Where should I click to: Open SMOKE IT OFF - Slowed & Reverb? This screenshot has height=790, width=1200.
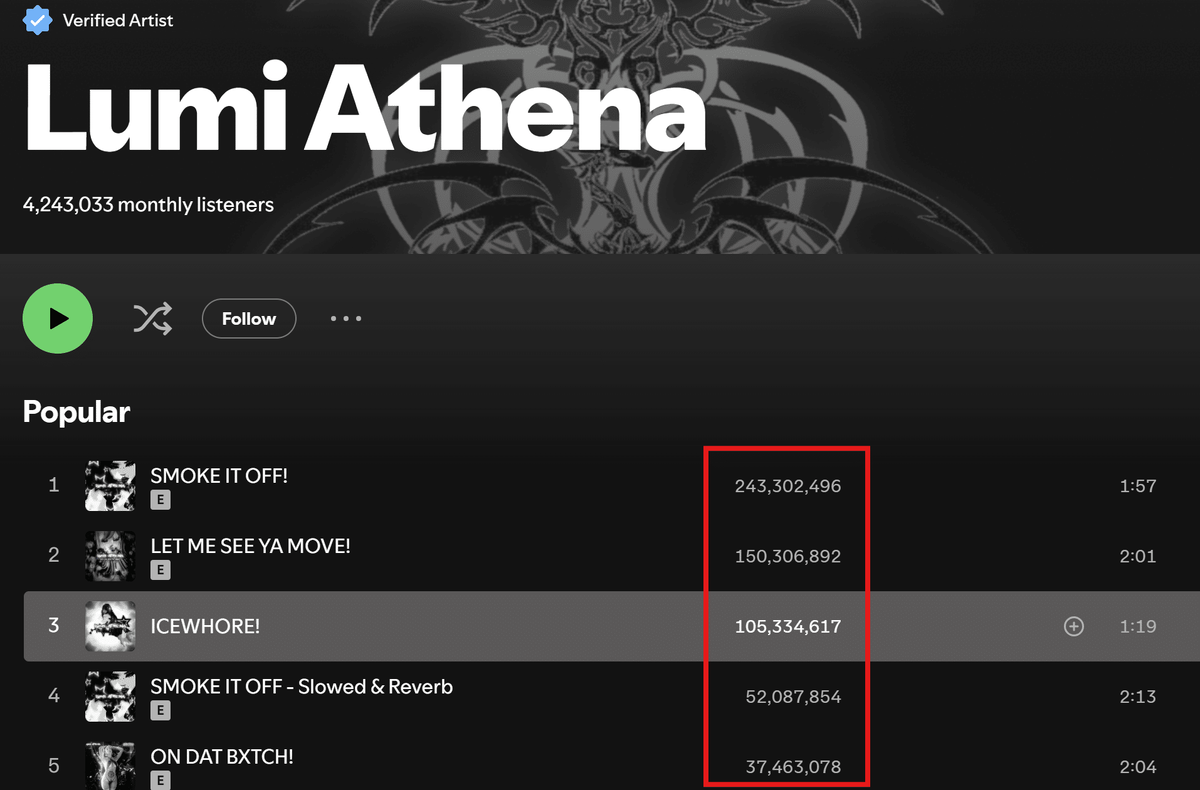(301, 687)
